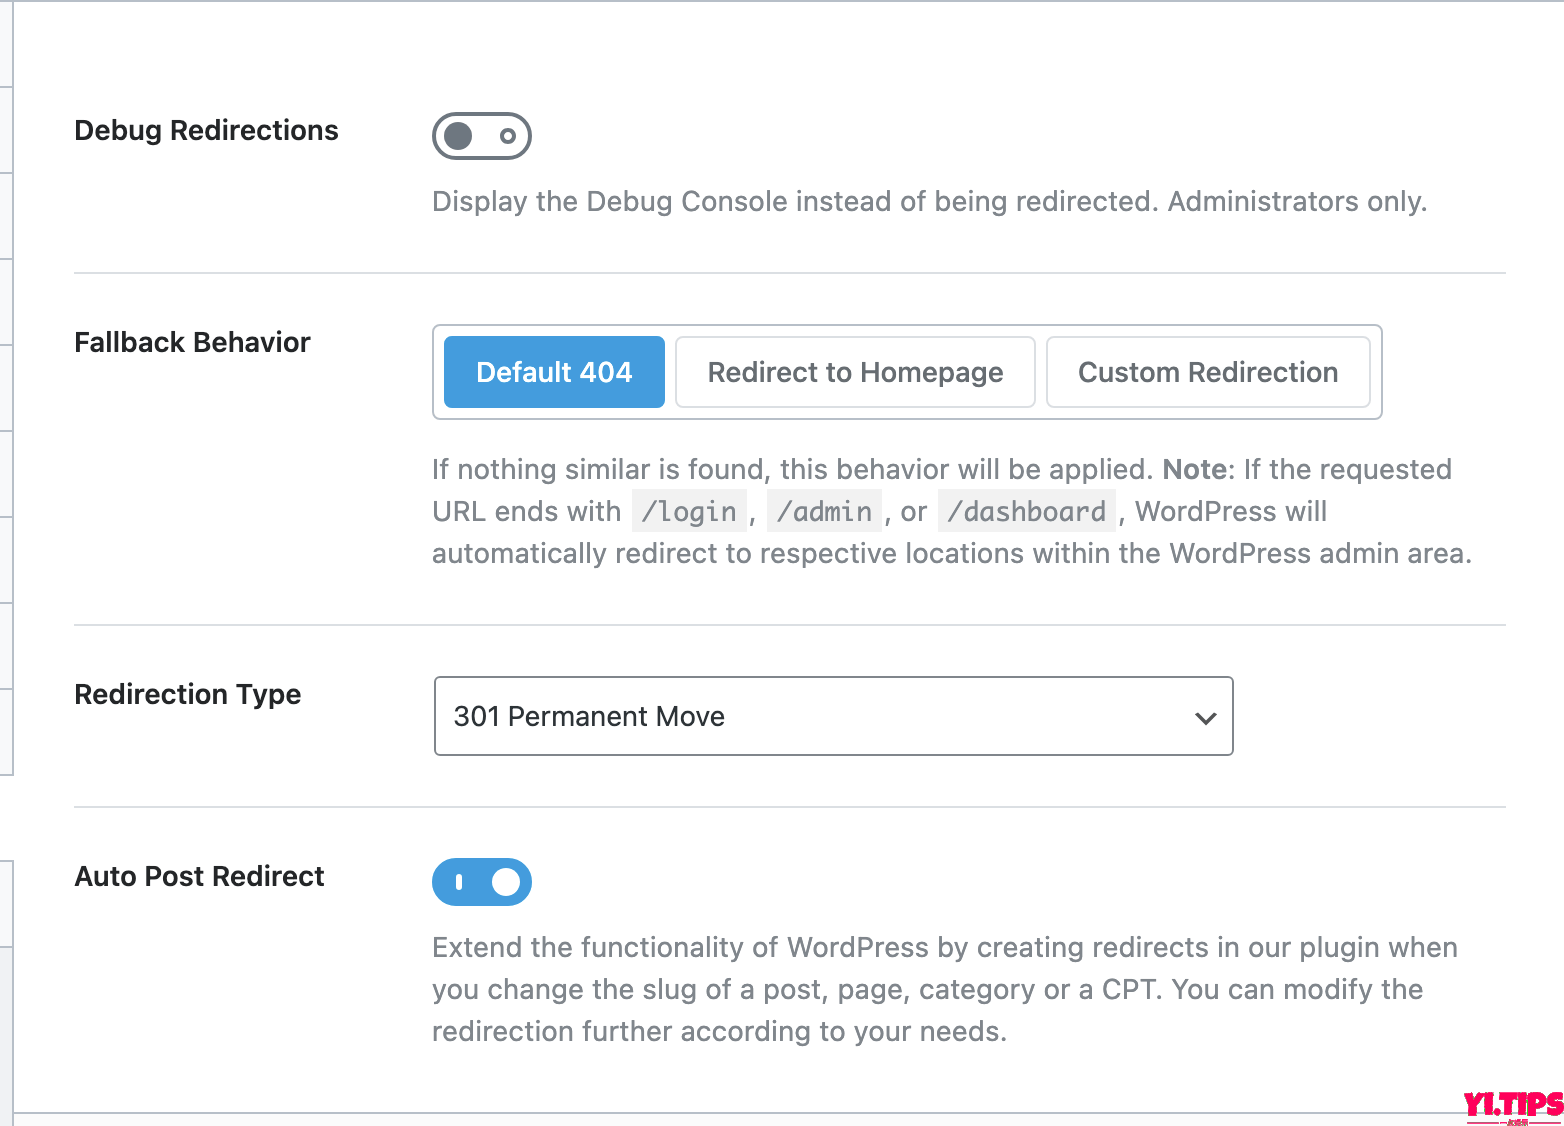Click the Debug Redirections label
Screen dimensions: 1564x1126
(x=206, y=130)
